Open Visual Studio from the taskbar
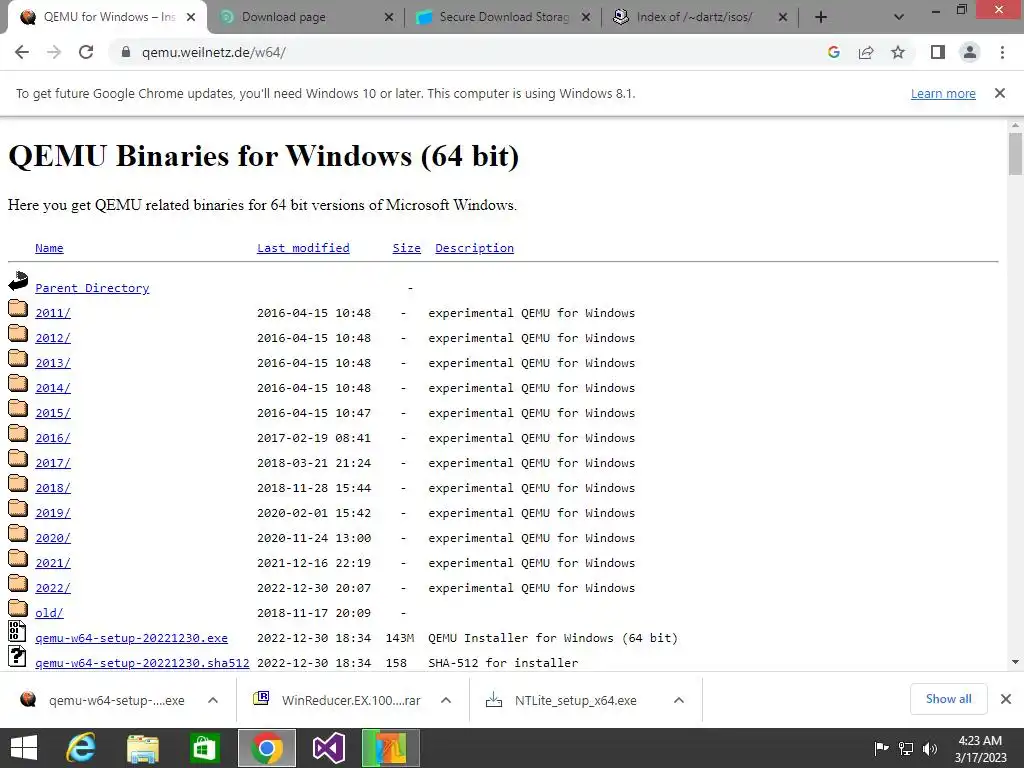This screenshot has height=768, width=1024. (328, 748)
